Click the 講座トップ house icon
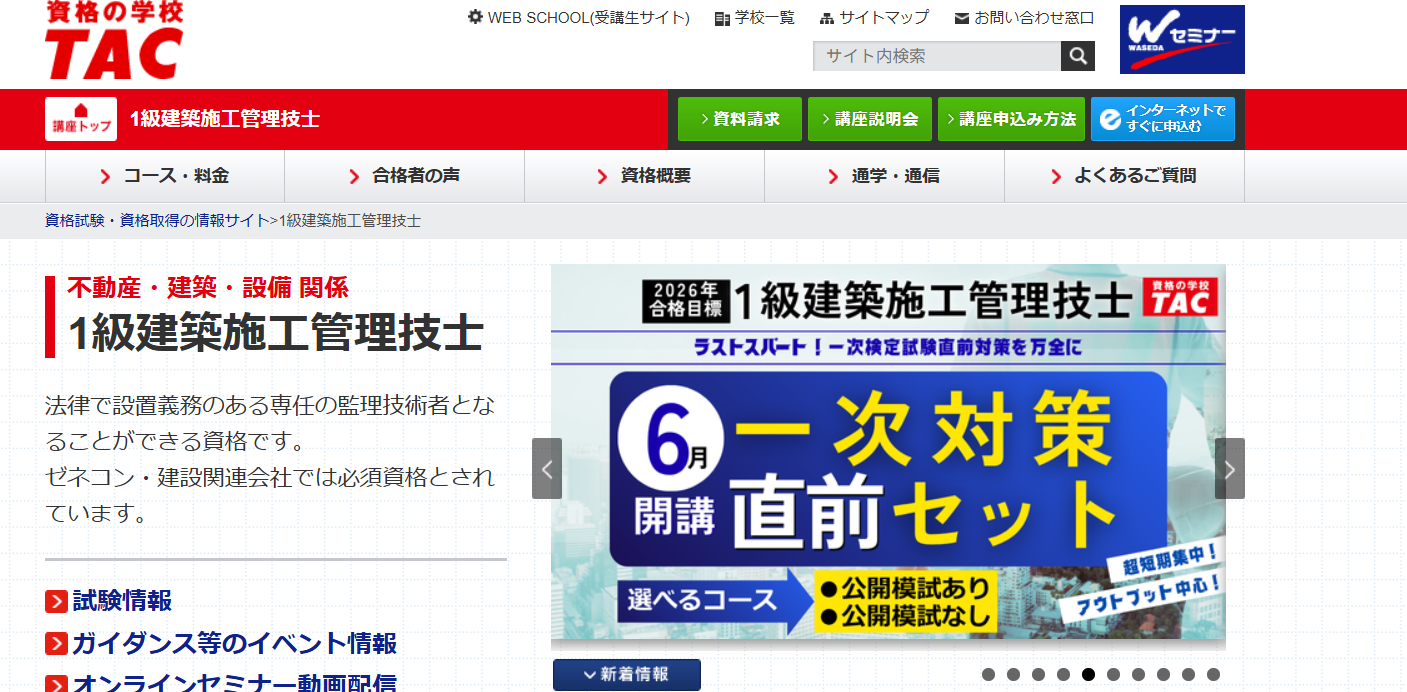 (x=81, y=119)
